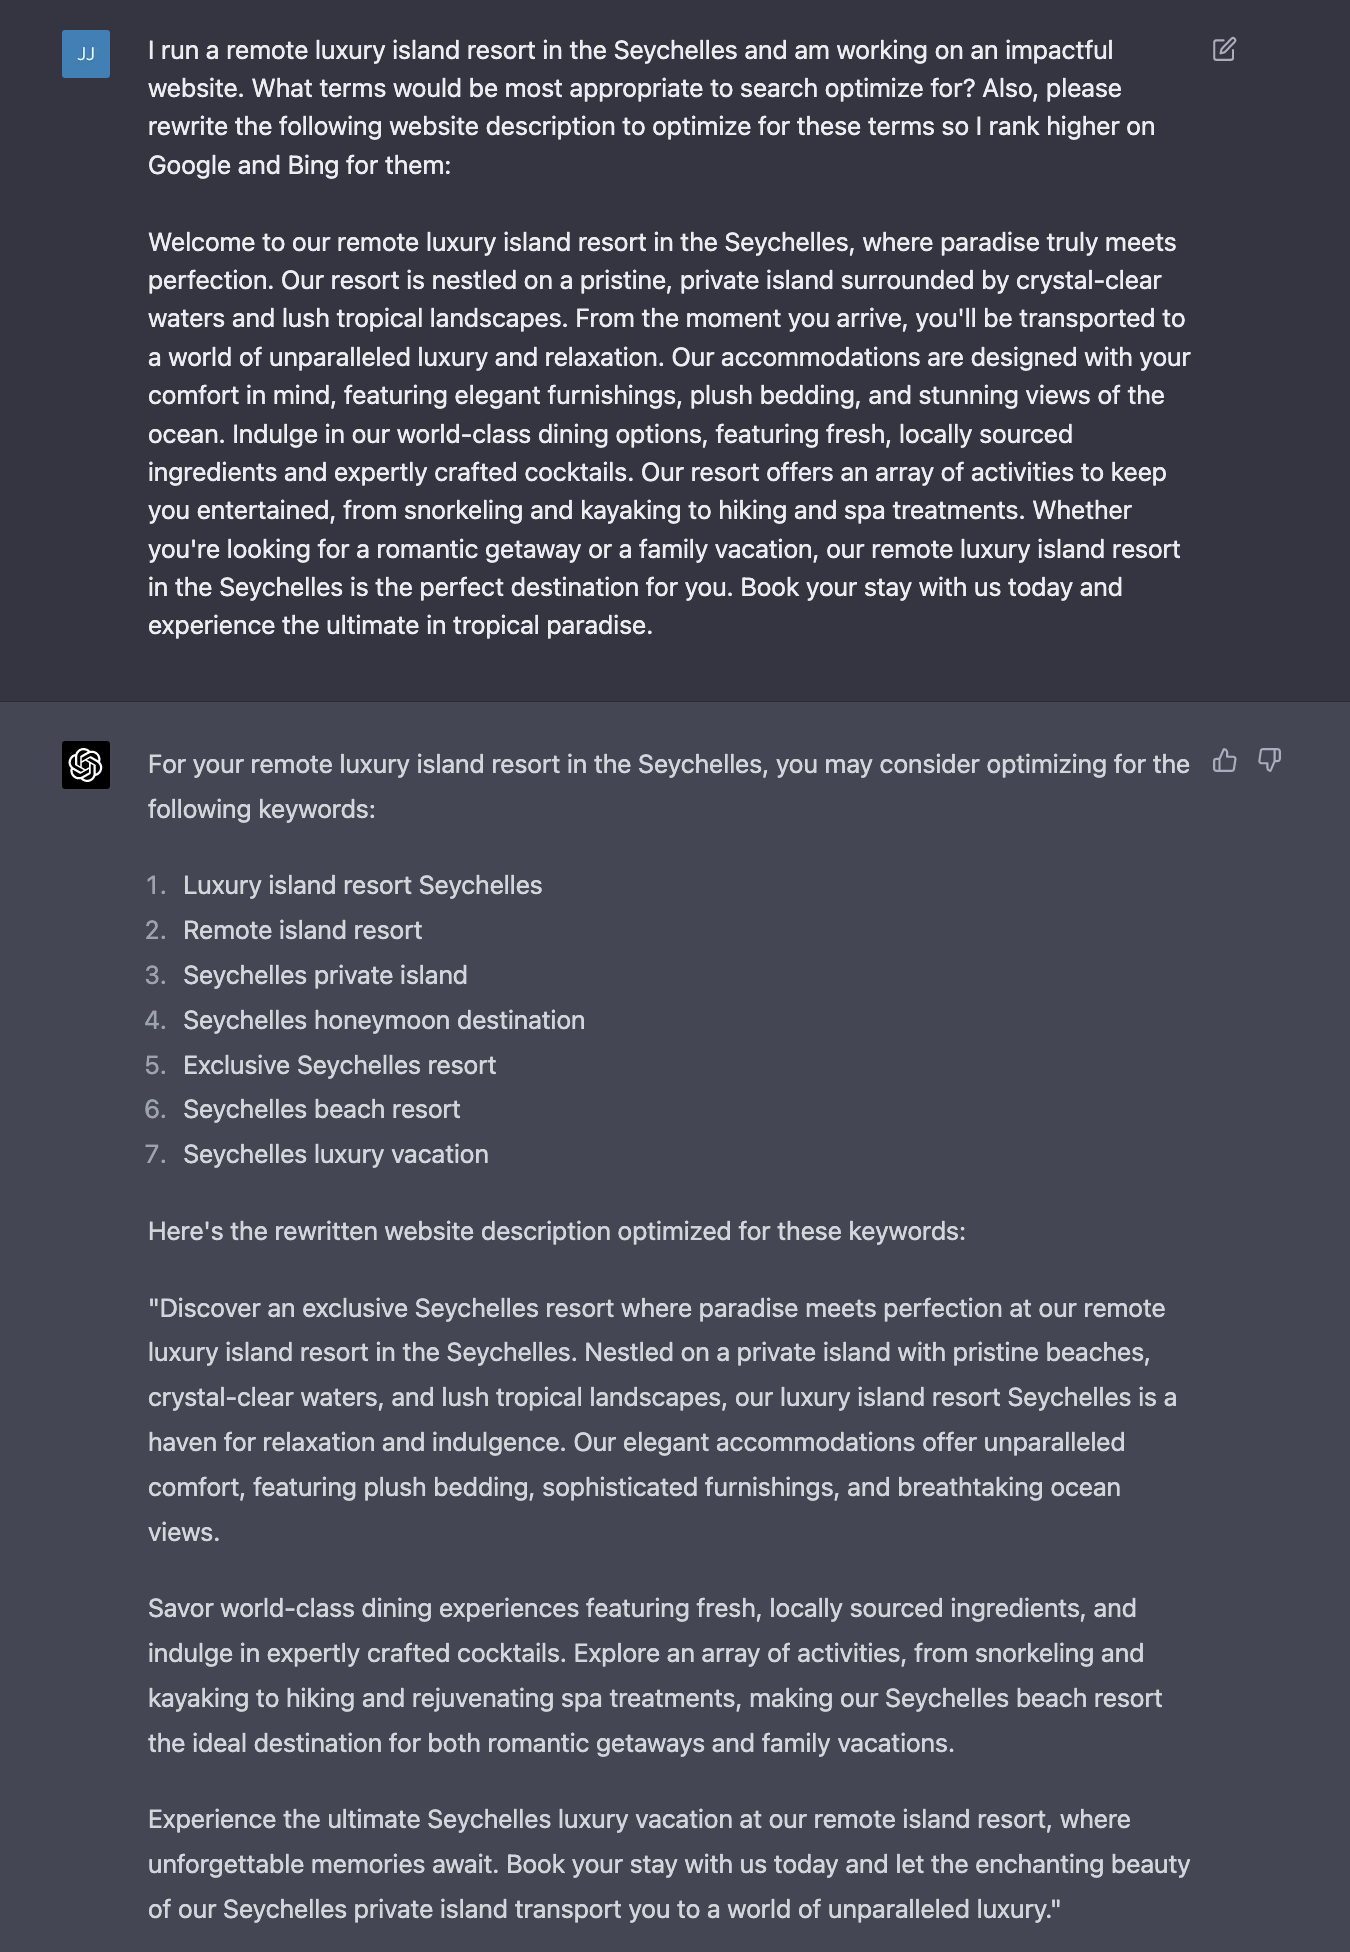Mark the response with thumbs down

(x=1269, y=761)
